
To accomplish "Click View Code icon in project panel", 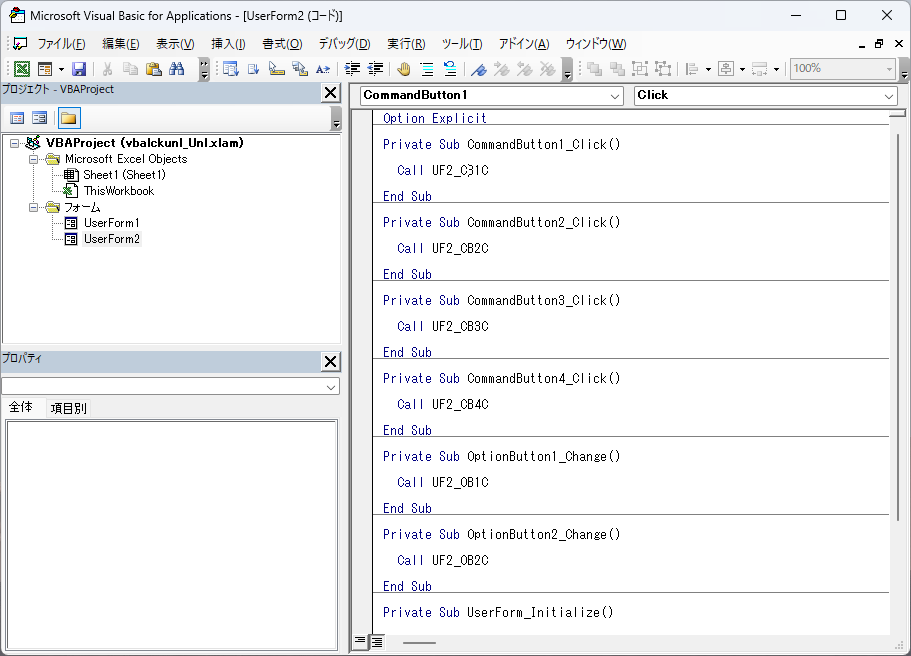I will (x=17, y=118).
